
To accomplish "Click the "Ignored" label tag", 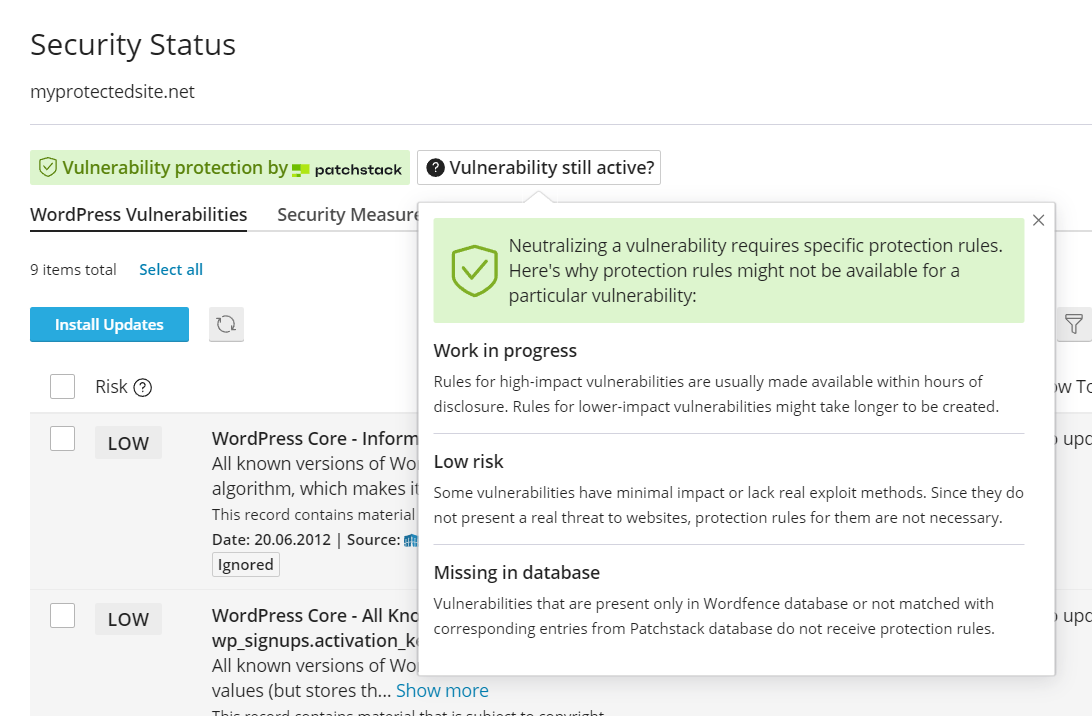I will click(246, 565).
